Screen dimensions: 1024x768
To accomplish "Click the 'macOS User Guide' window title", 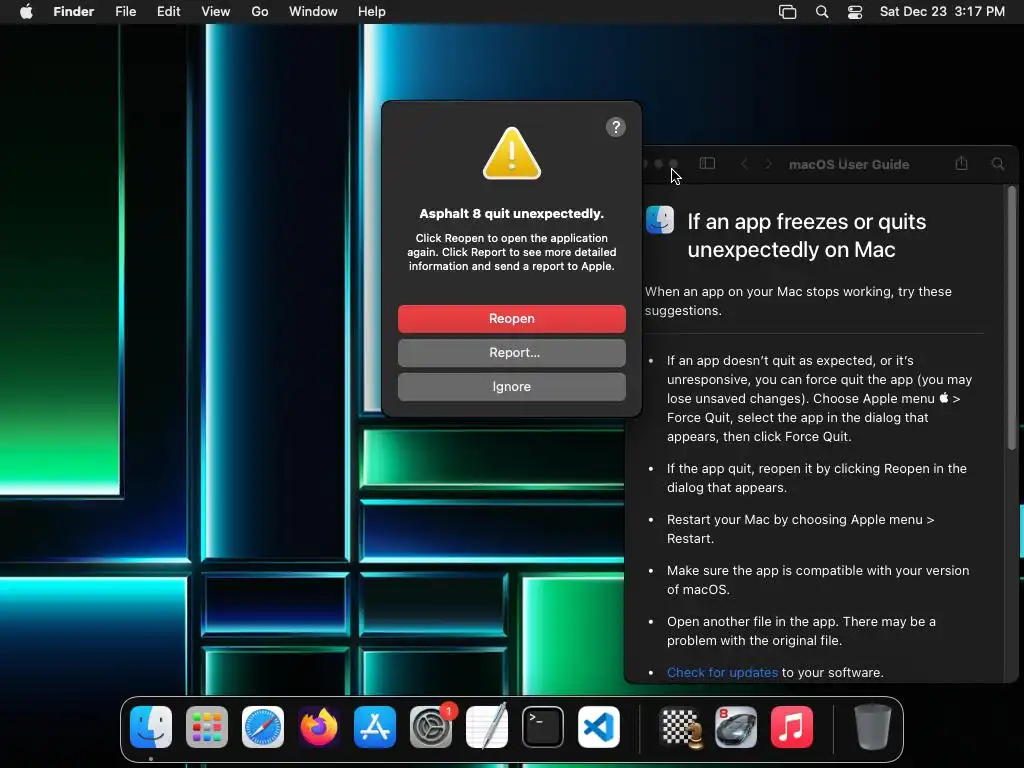I will [849, 165].
